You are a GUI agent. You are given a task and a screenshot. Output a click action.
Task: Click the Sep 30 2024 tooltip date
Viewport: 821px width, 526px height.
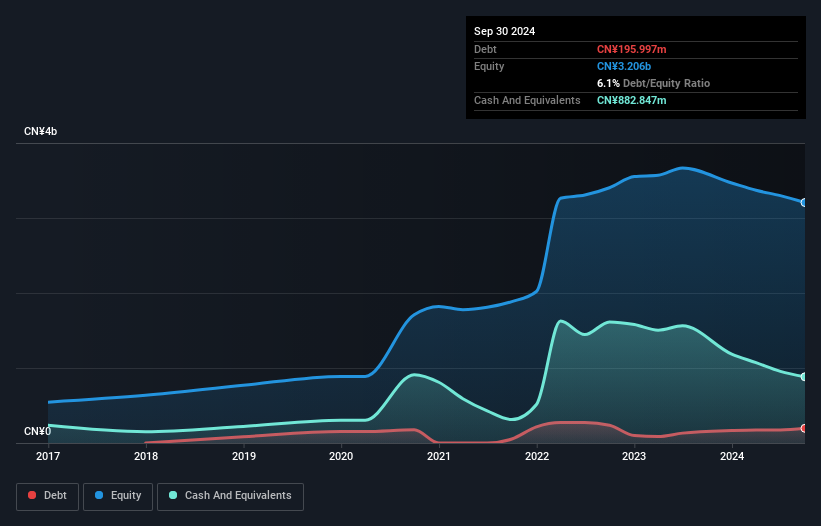click(504, 31)
